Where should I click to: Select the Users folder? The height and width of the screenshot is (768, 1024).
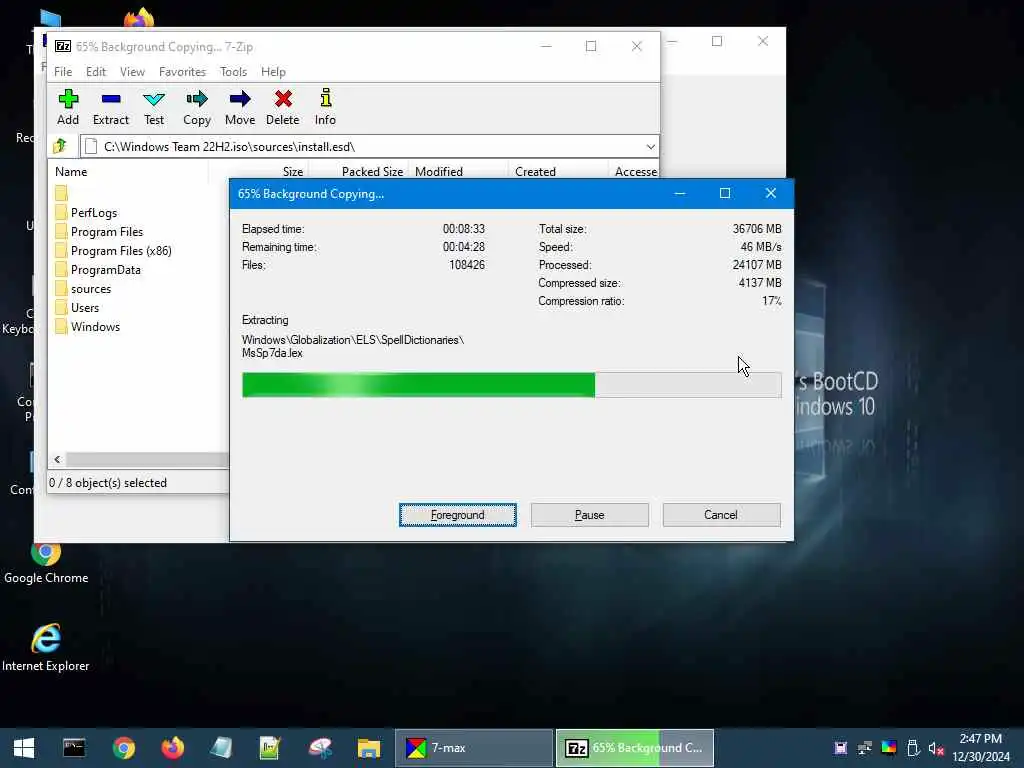[x=84, y=308]
